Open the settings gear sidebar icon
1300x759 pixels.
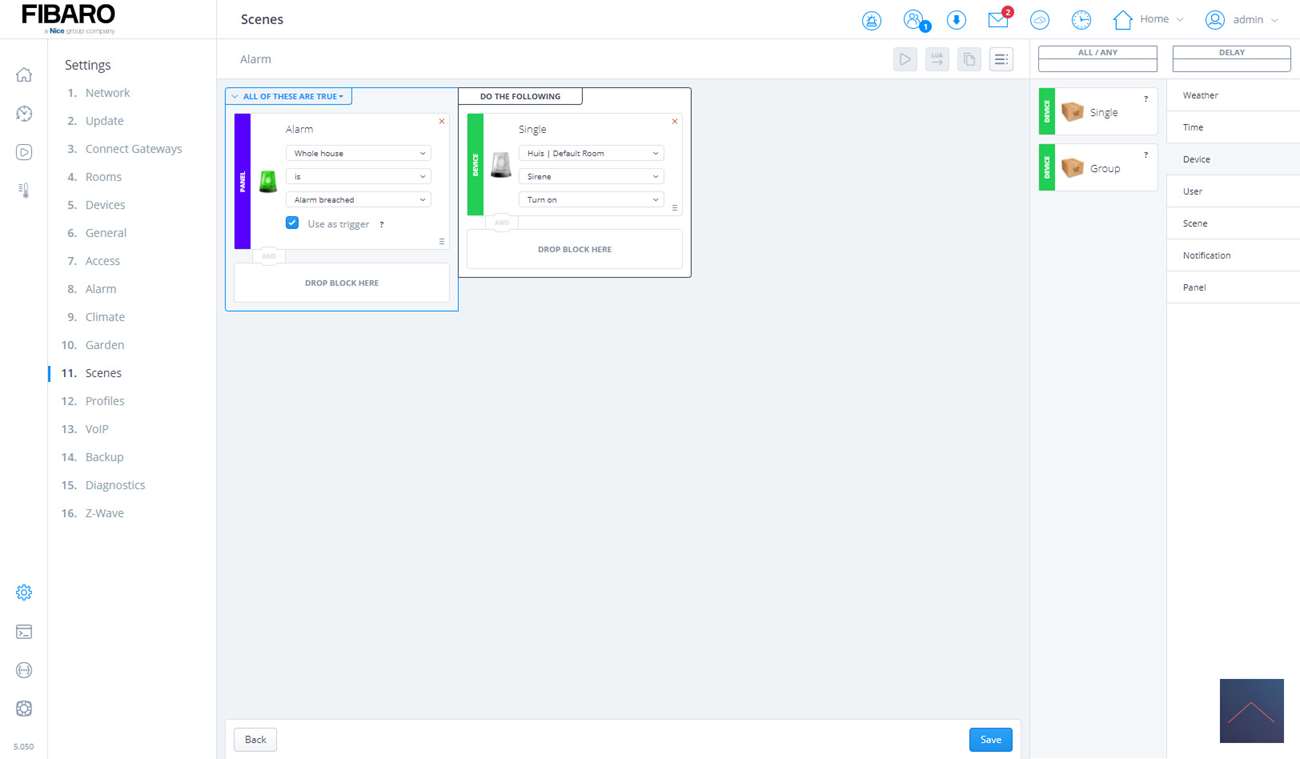[x=24, y=592]
